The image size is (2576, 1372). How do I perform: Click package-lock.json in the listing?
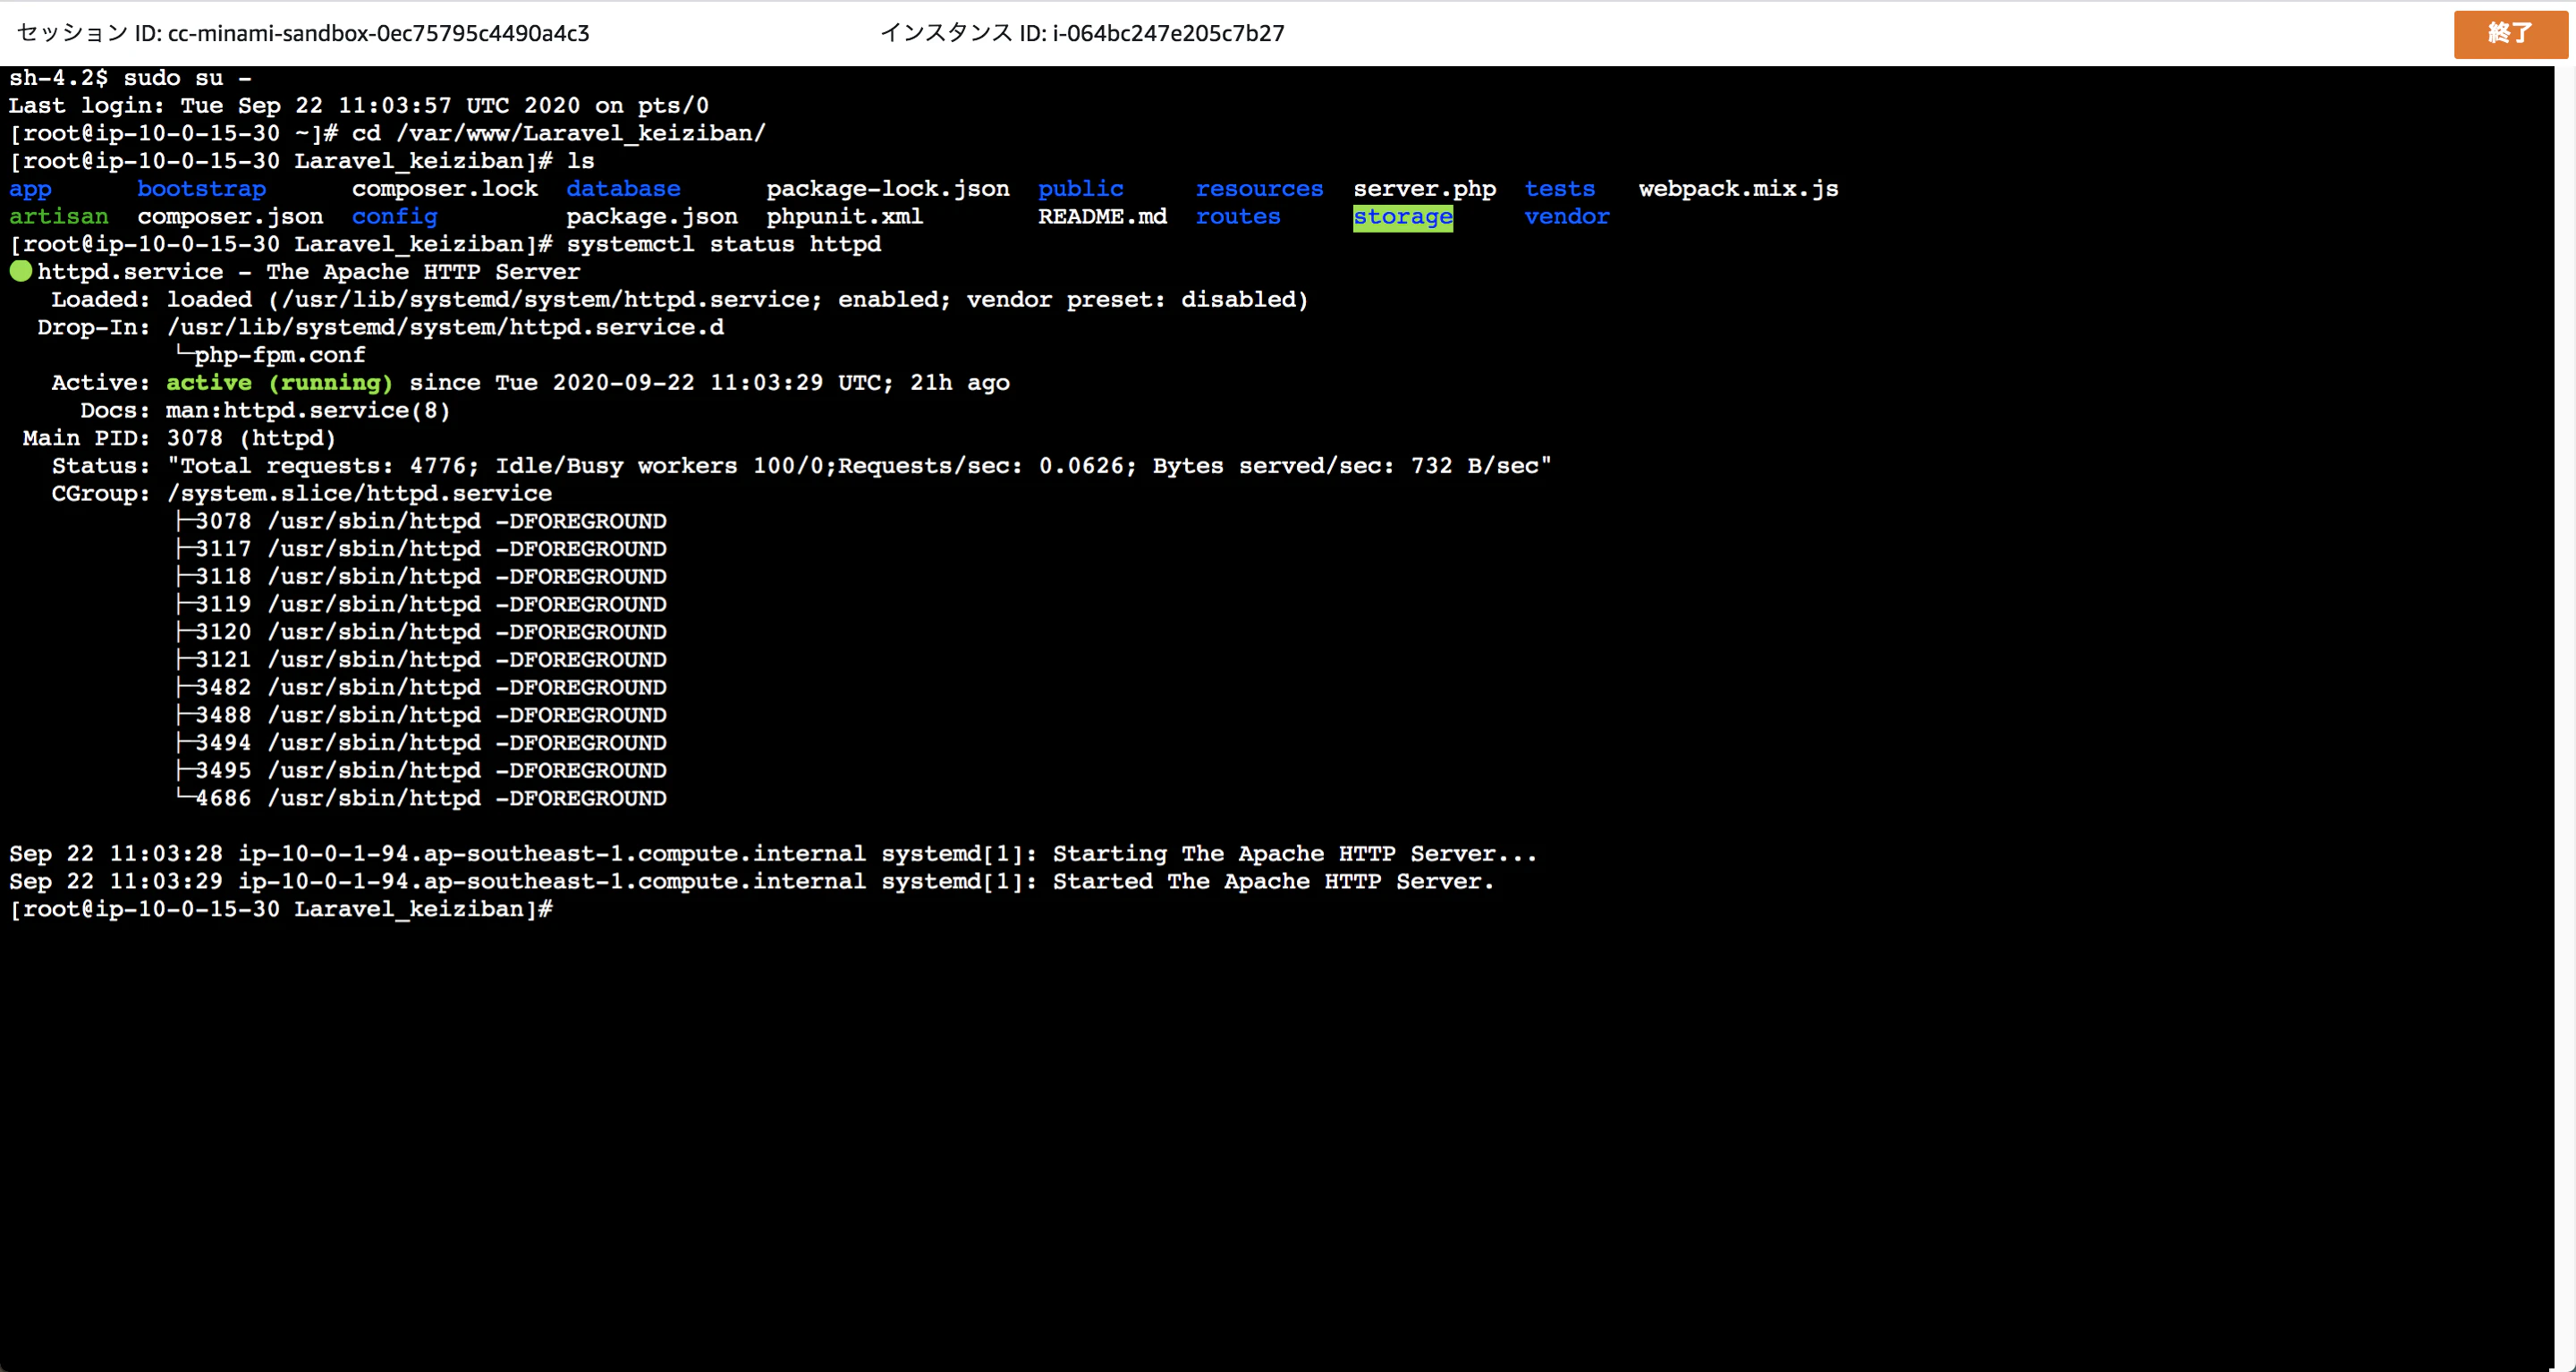(x=888, y=189)
